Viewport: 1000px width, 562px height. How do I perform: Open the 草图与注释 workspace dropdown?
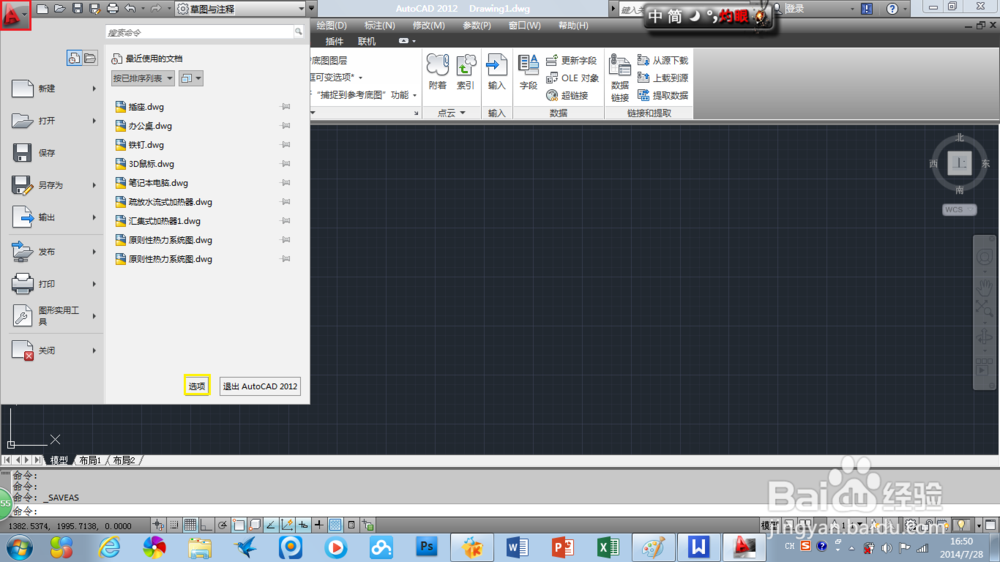point(241,8)
